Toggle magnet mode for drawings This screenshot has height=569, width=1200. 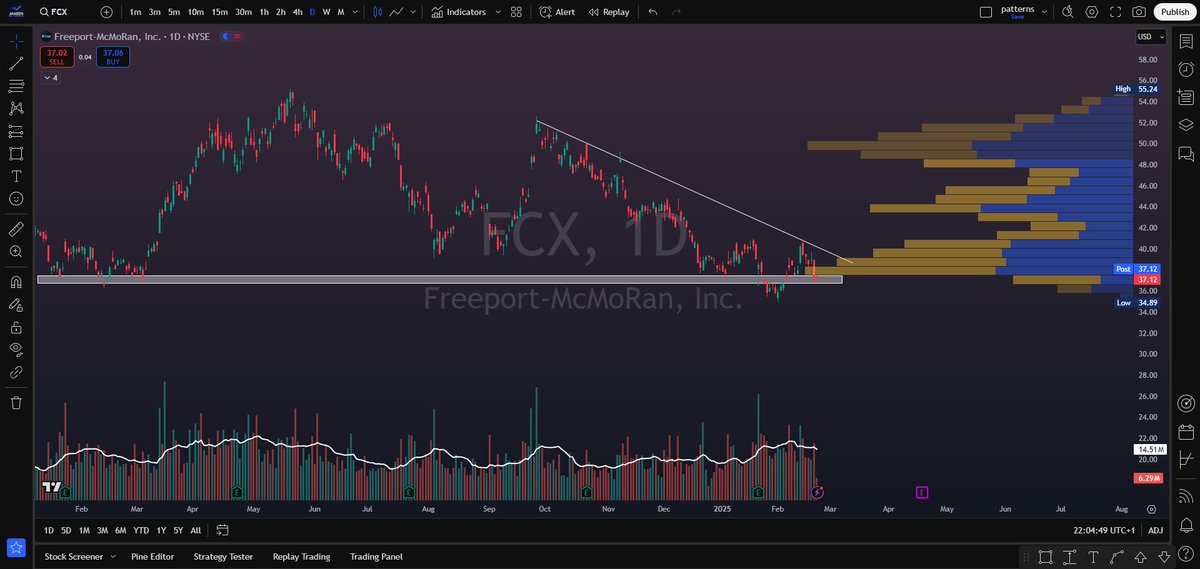pyautogui.click(x=16, y=282)
